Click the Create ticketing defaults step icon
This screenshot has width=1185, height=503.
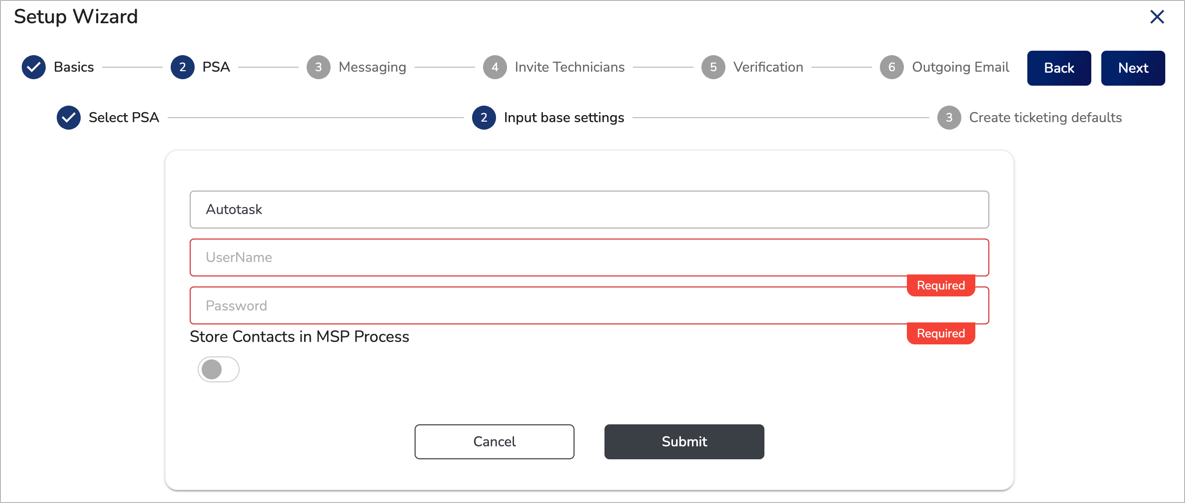(949, 118)
